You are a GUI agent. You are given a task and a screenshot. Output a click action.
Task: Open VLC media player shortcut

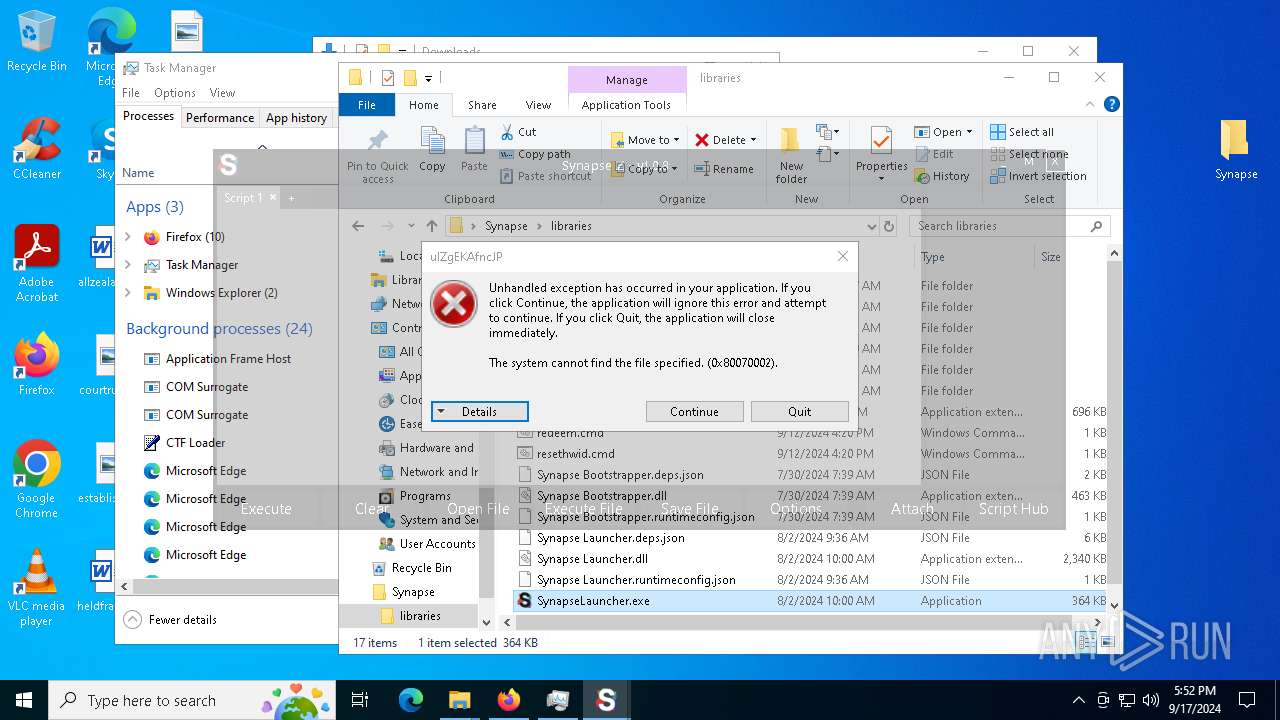[x=37, y=588]
